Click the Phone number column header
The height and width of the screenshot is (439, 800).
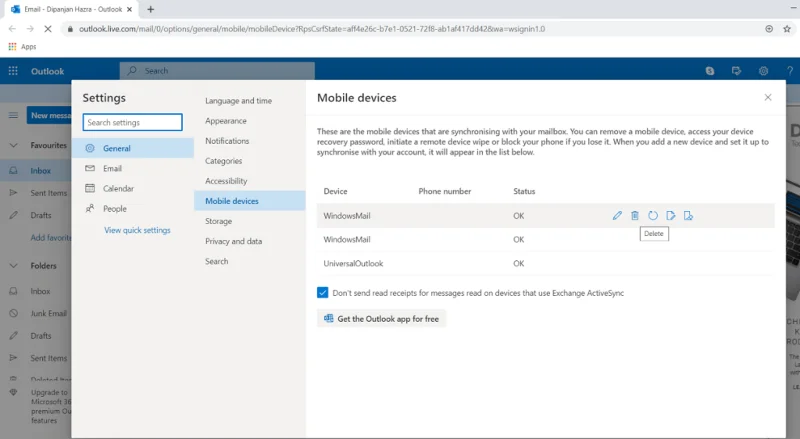(x=444, y=191)
